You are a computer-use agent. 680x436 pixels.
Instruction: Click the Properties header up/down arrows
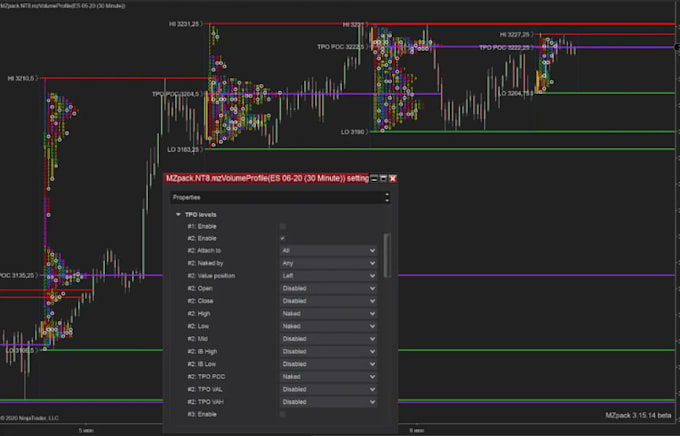[x=386, y=197]
